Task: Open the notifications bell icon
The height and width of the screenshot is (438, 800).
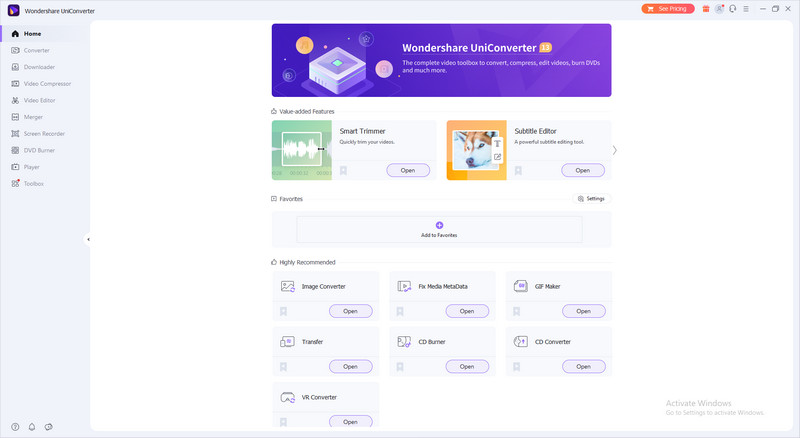Action: click(x=31, y=426)
